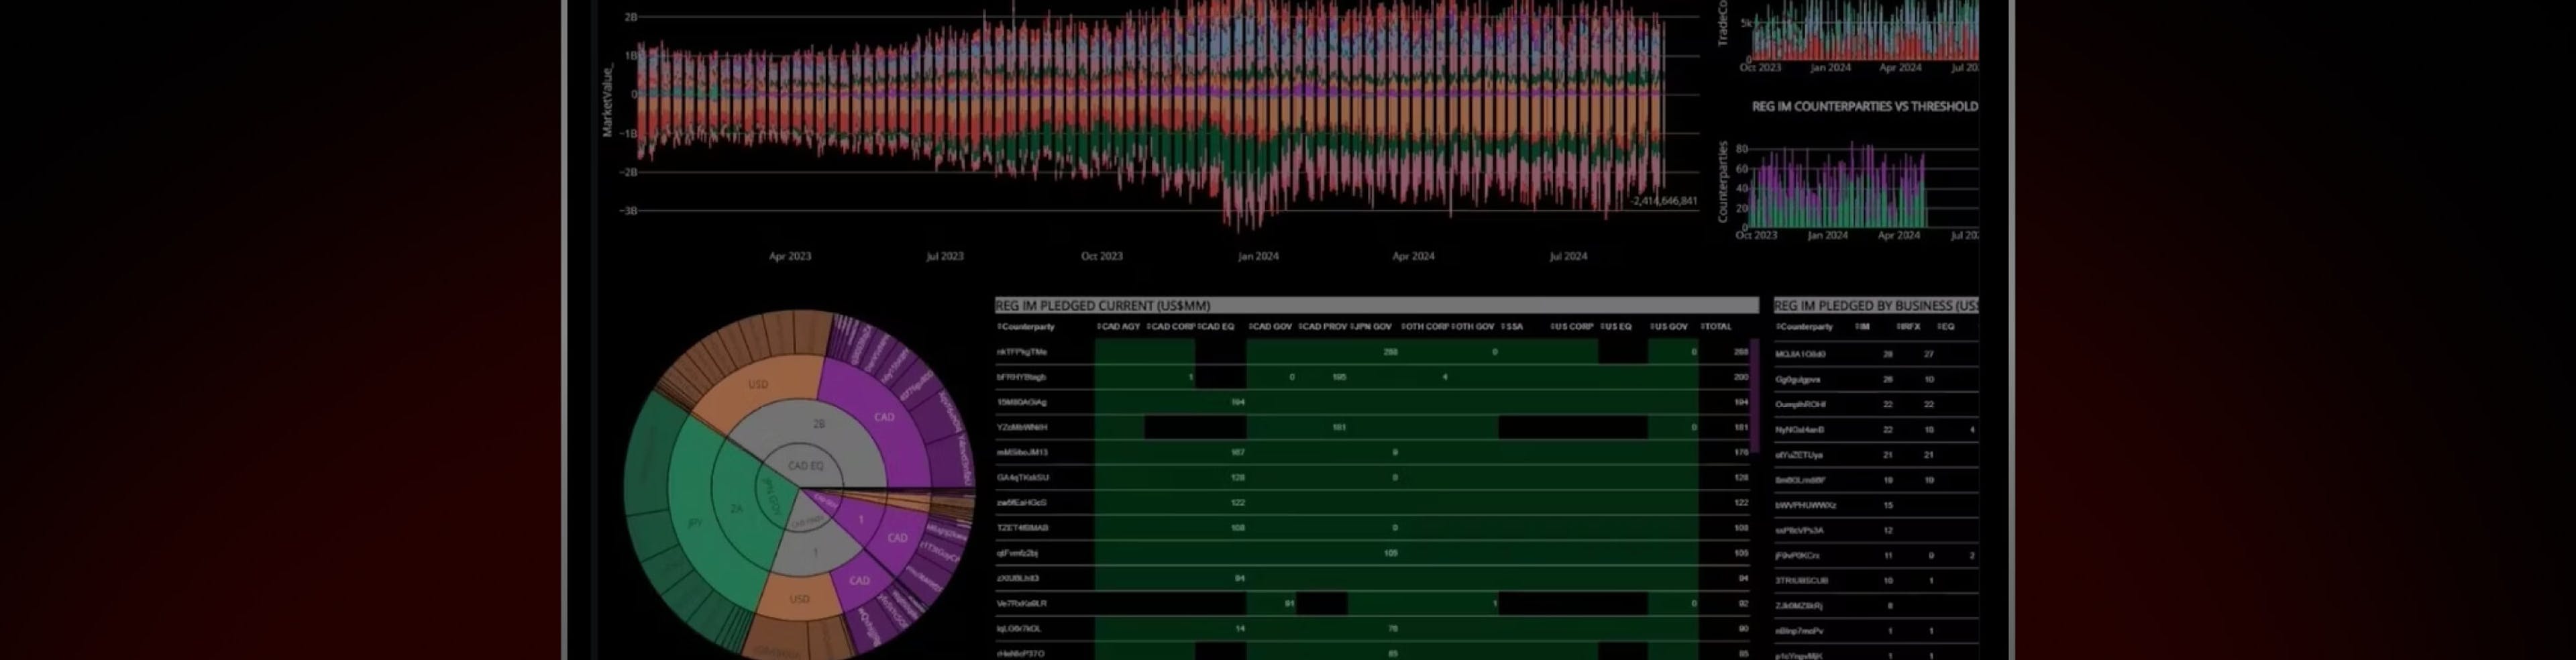Click the -2,414,646,841 value label on chart
The height and width of the screenshot is (660, 2576).
coord(1664,201)
